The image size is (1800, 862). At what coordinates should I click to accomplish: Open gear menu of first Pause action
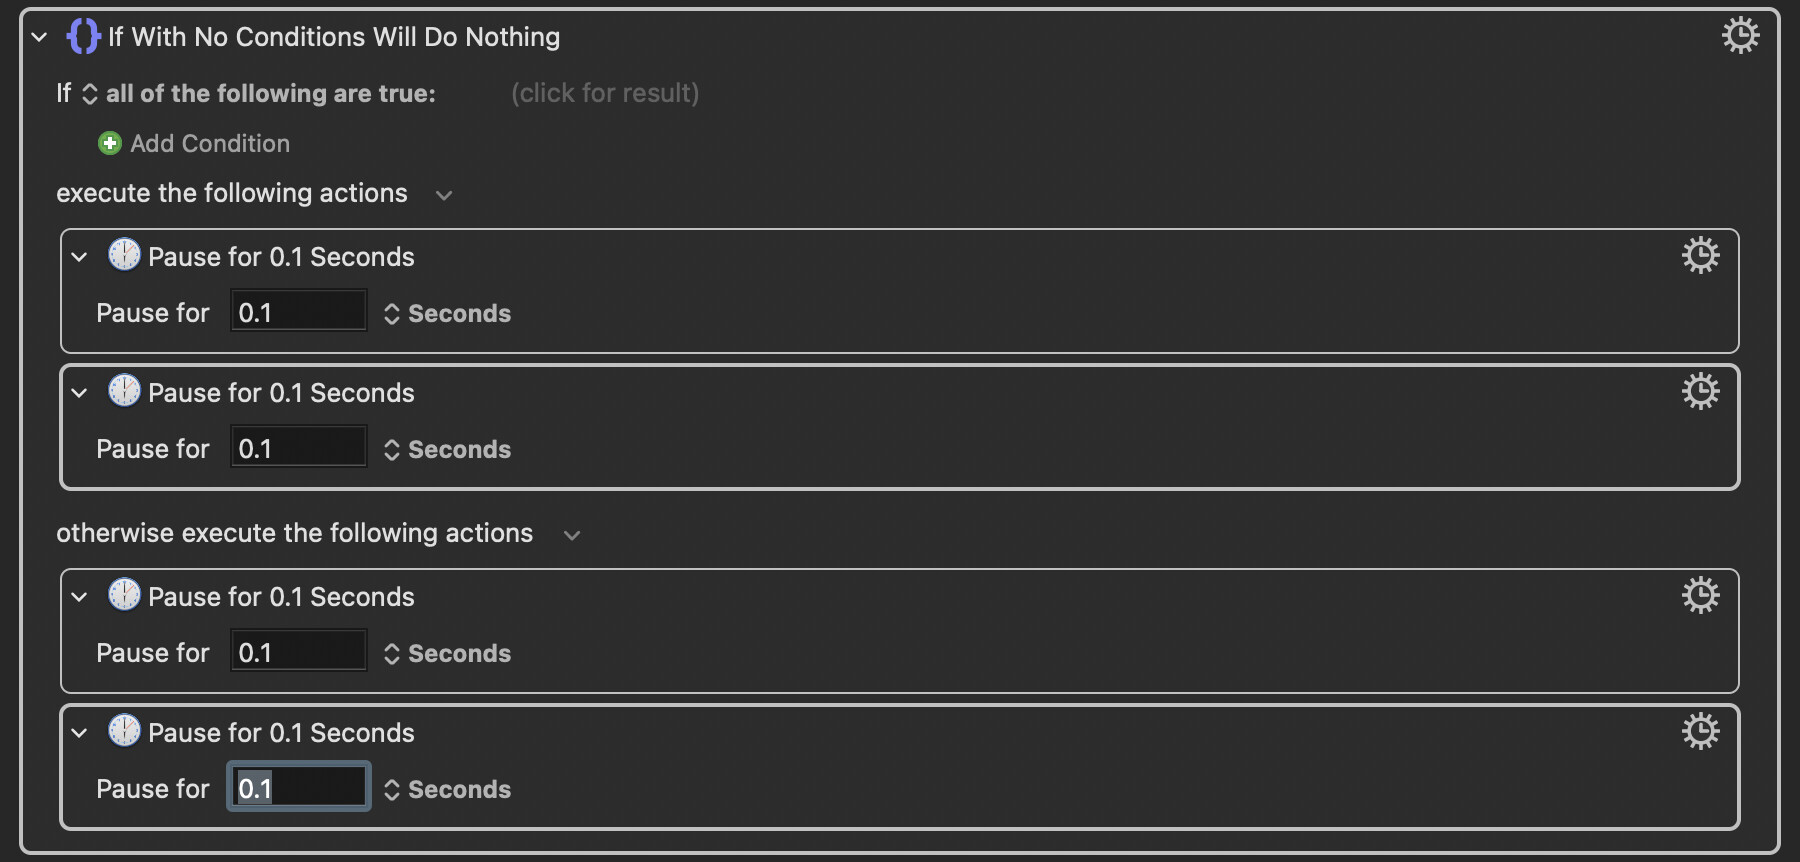(1700, 256)
